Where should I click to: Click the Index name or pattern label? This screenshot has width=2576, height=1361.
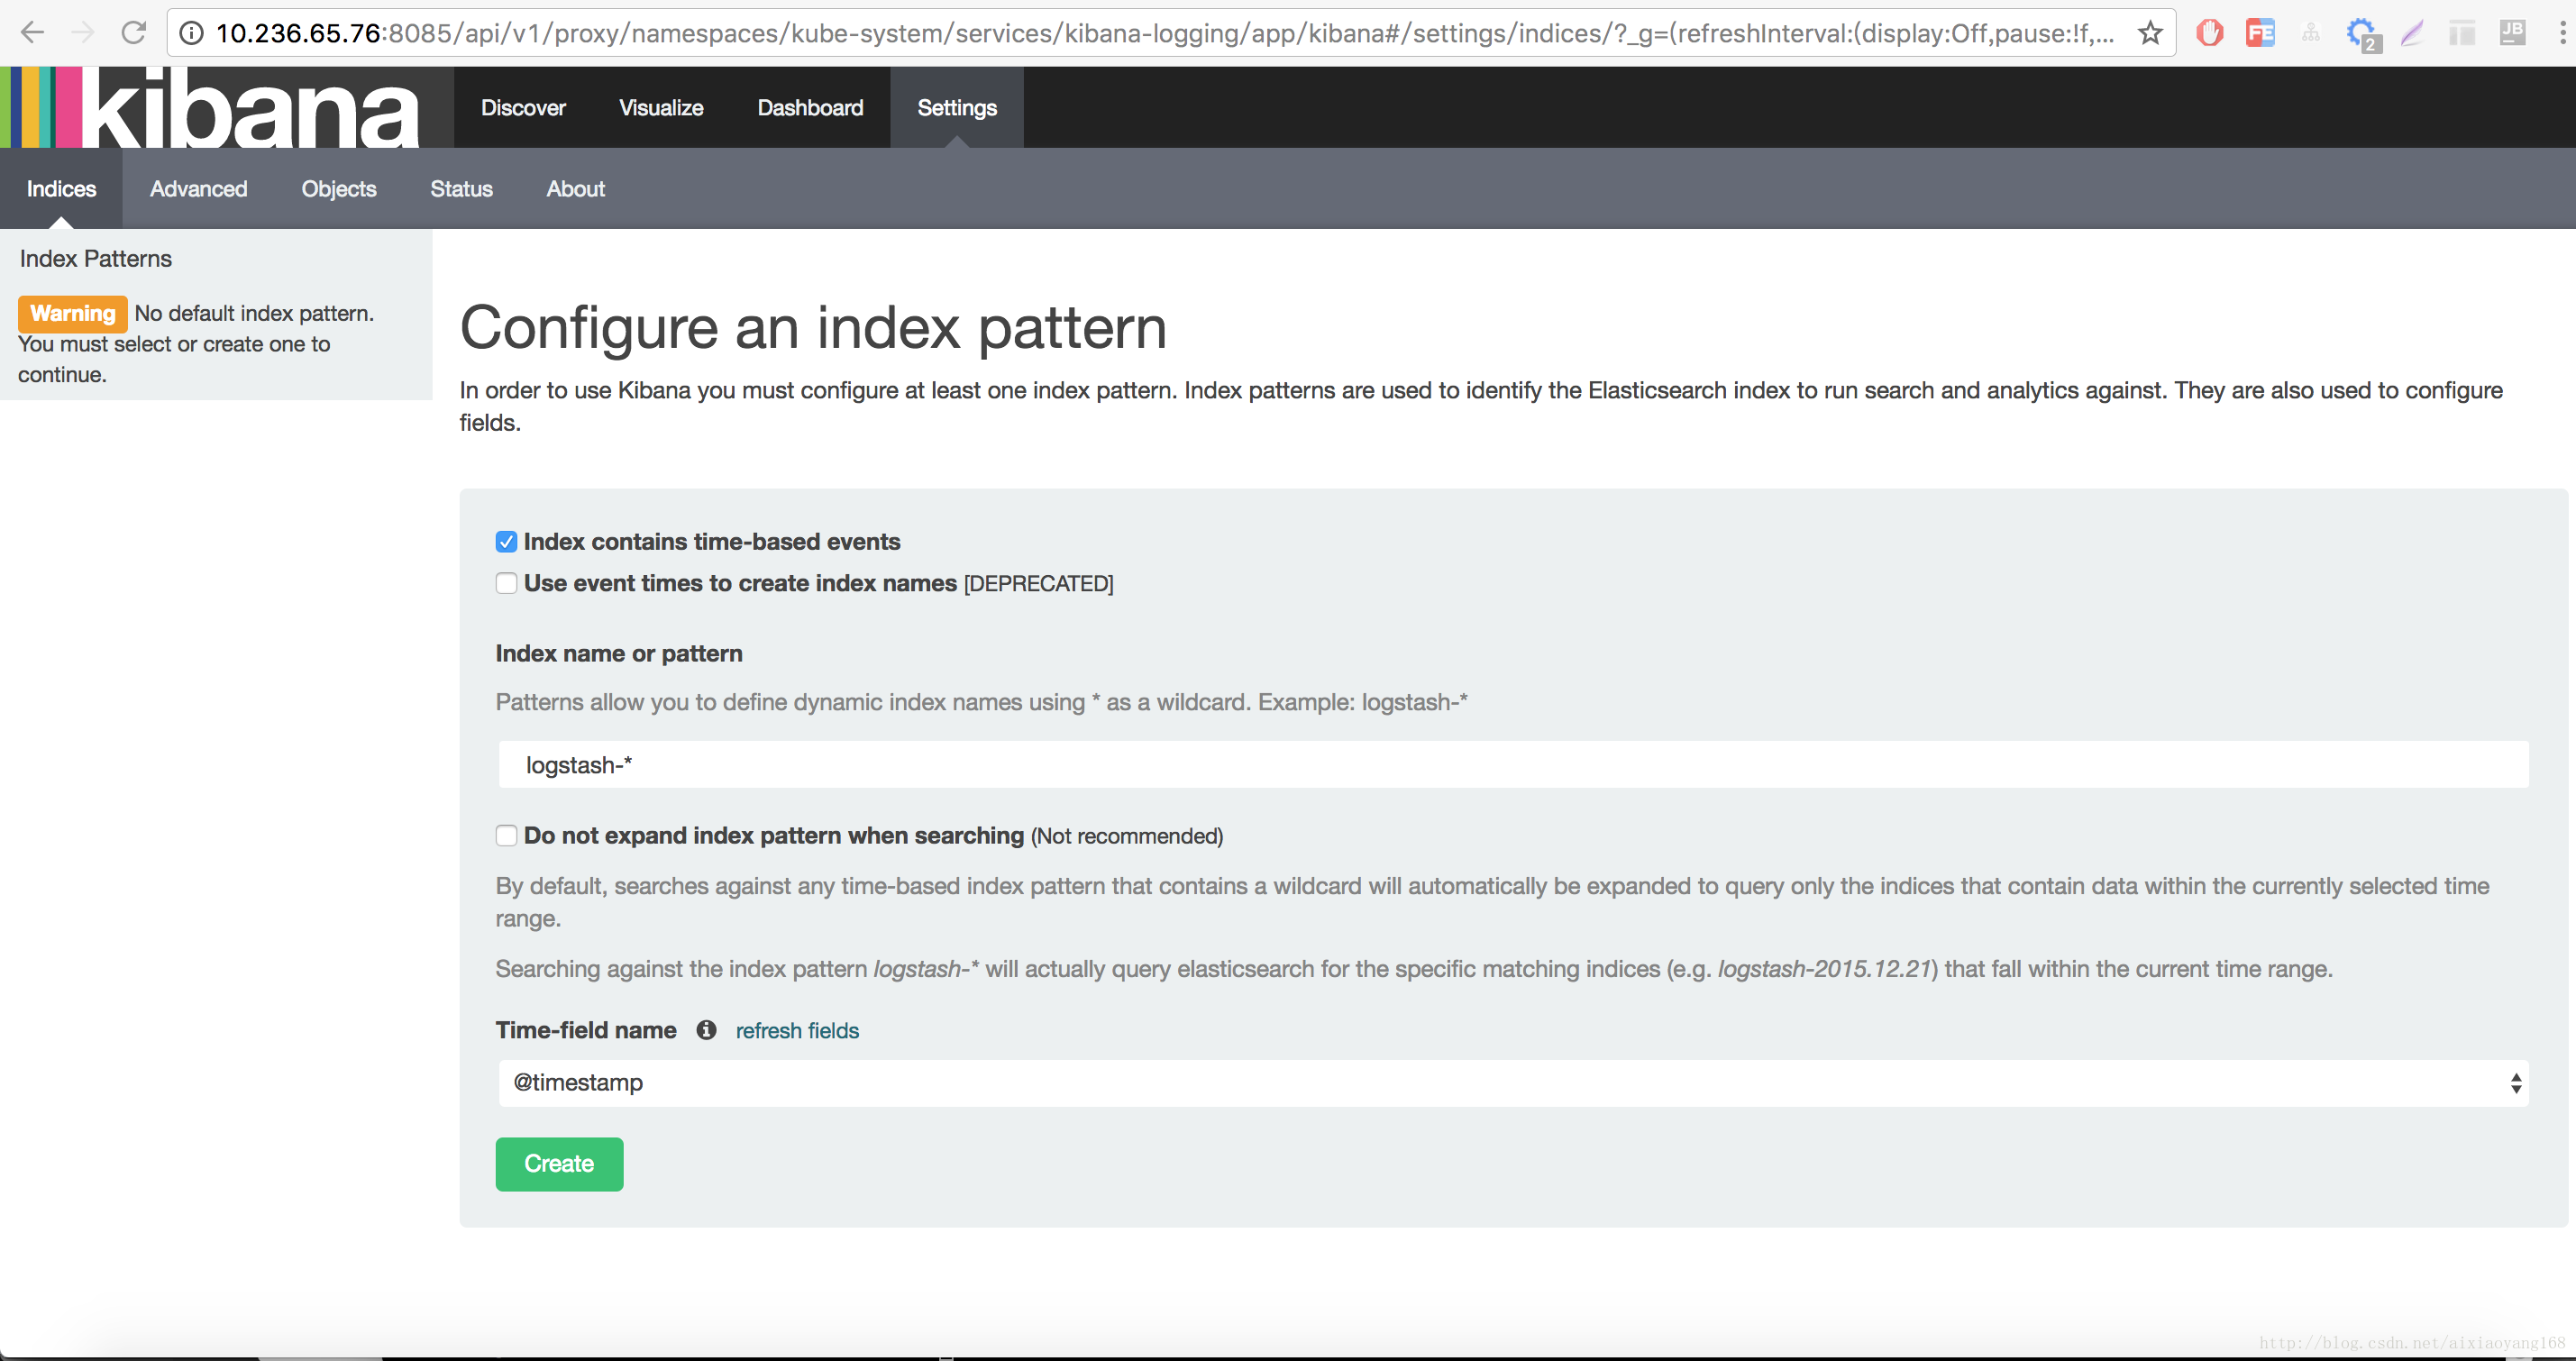coord(619,654)
